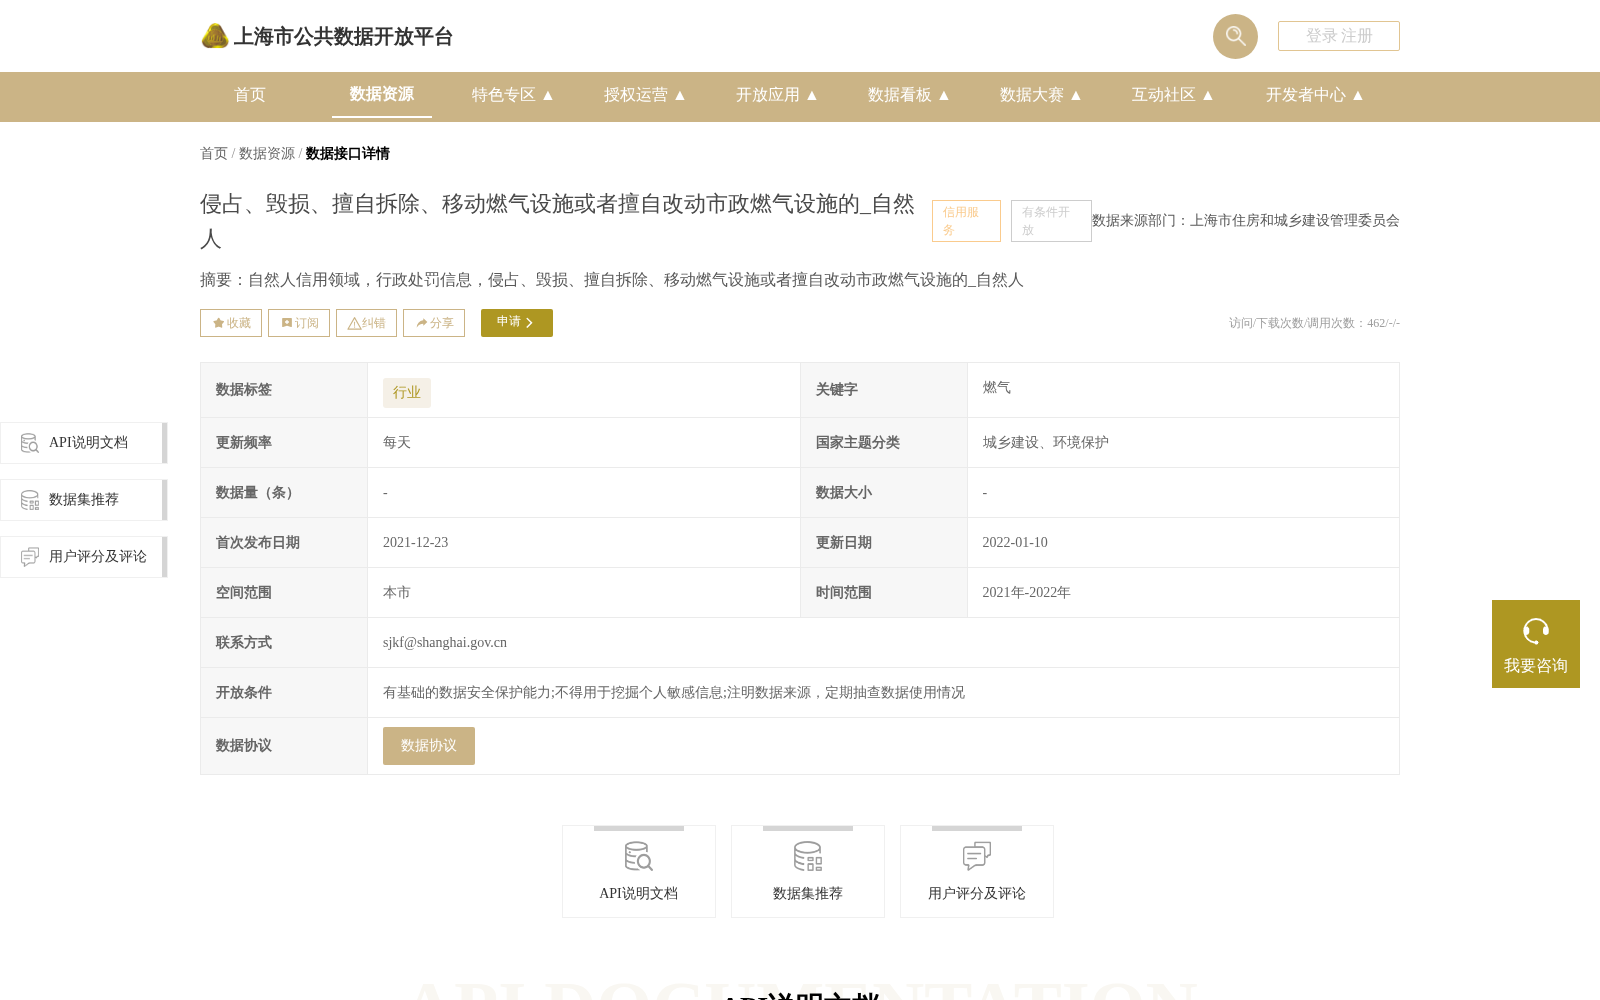Expand the 数据看板 menu arrow
The height and width of the screenshot is (1000, 1600).
point(944,95)
